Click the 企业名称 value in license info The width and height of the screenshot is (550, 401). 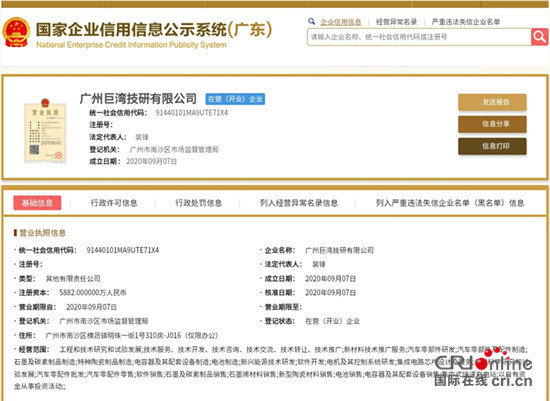coord(339,250)
